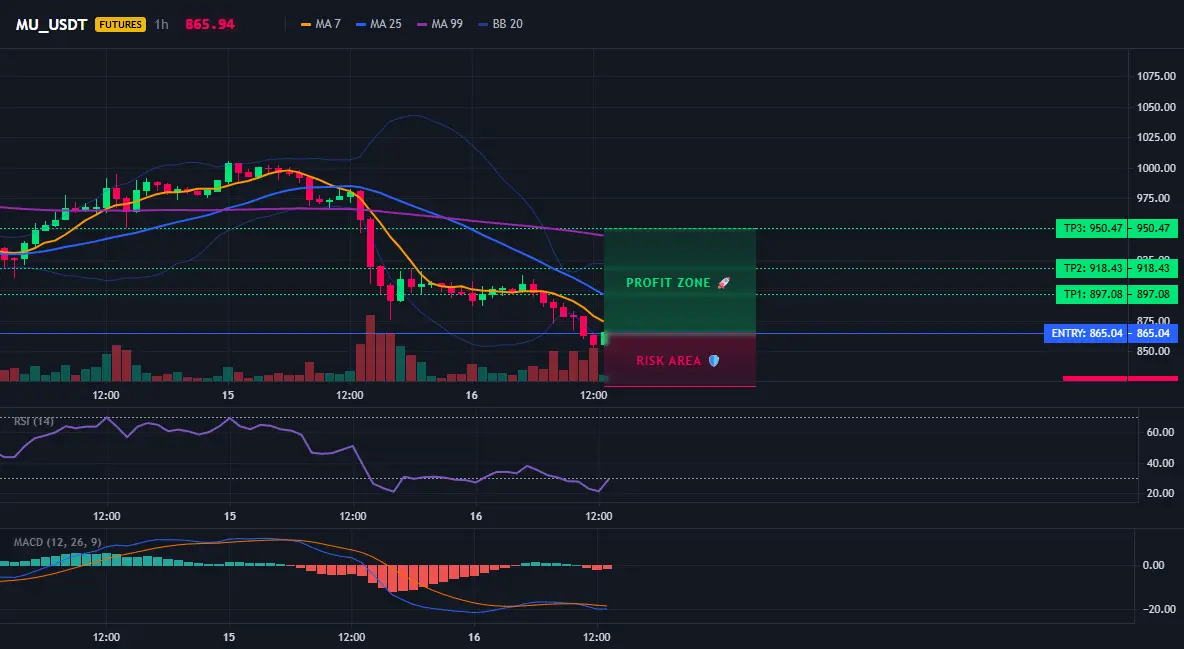Click the blue 865.04 price axis tag
The height and width of the screenshot is (649, 1184).
click(x=1153, y=333)
